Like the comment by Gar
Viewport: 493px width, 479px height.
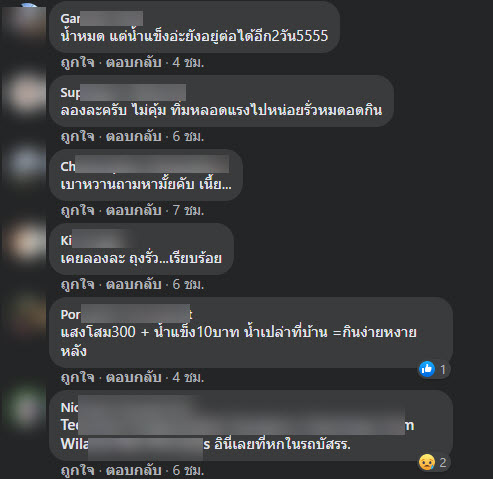[78, 62]
